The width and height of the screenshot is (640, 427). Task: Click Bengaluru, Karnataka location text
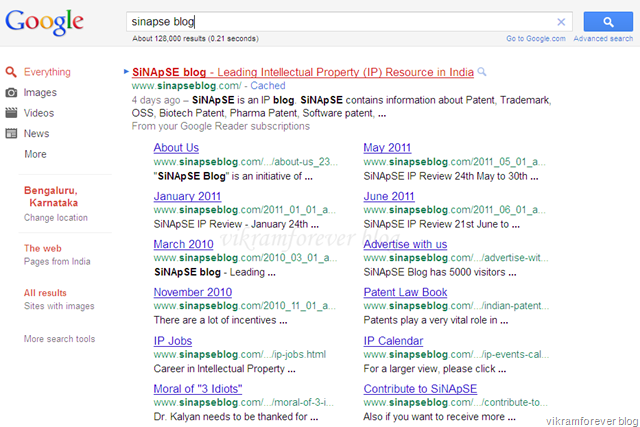51,197
